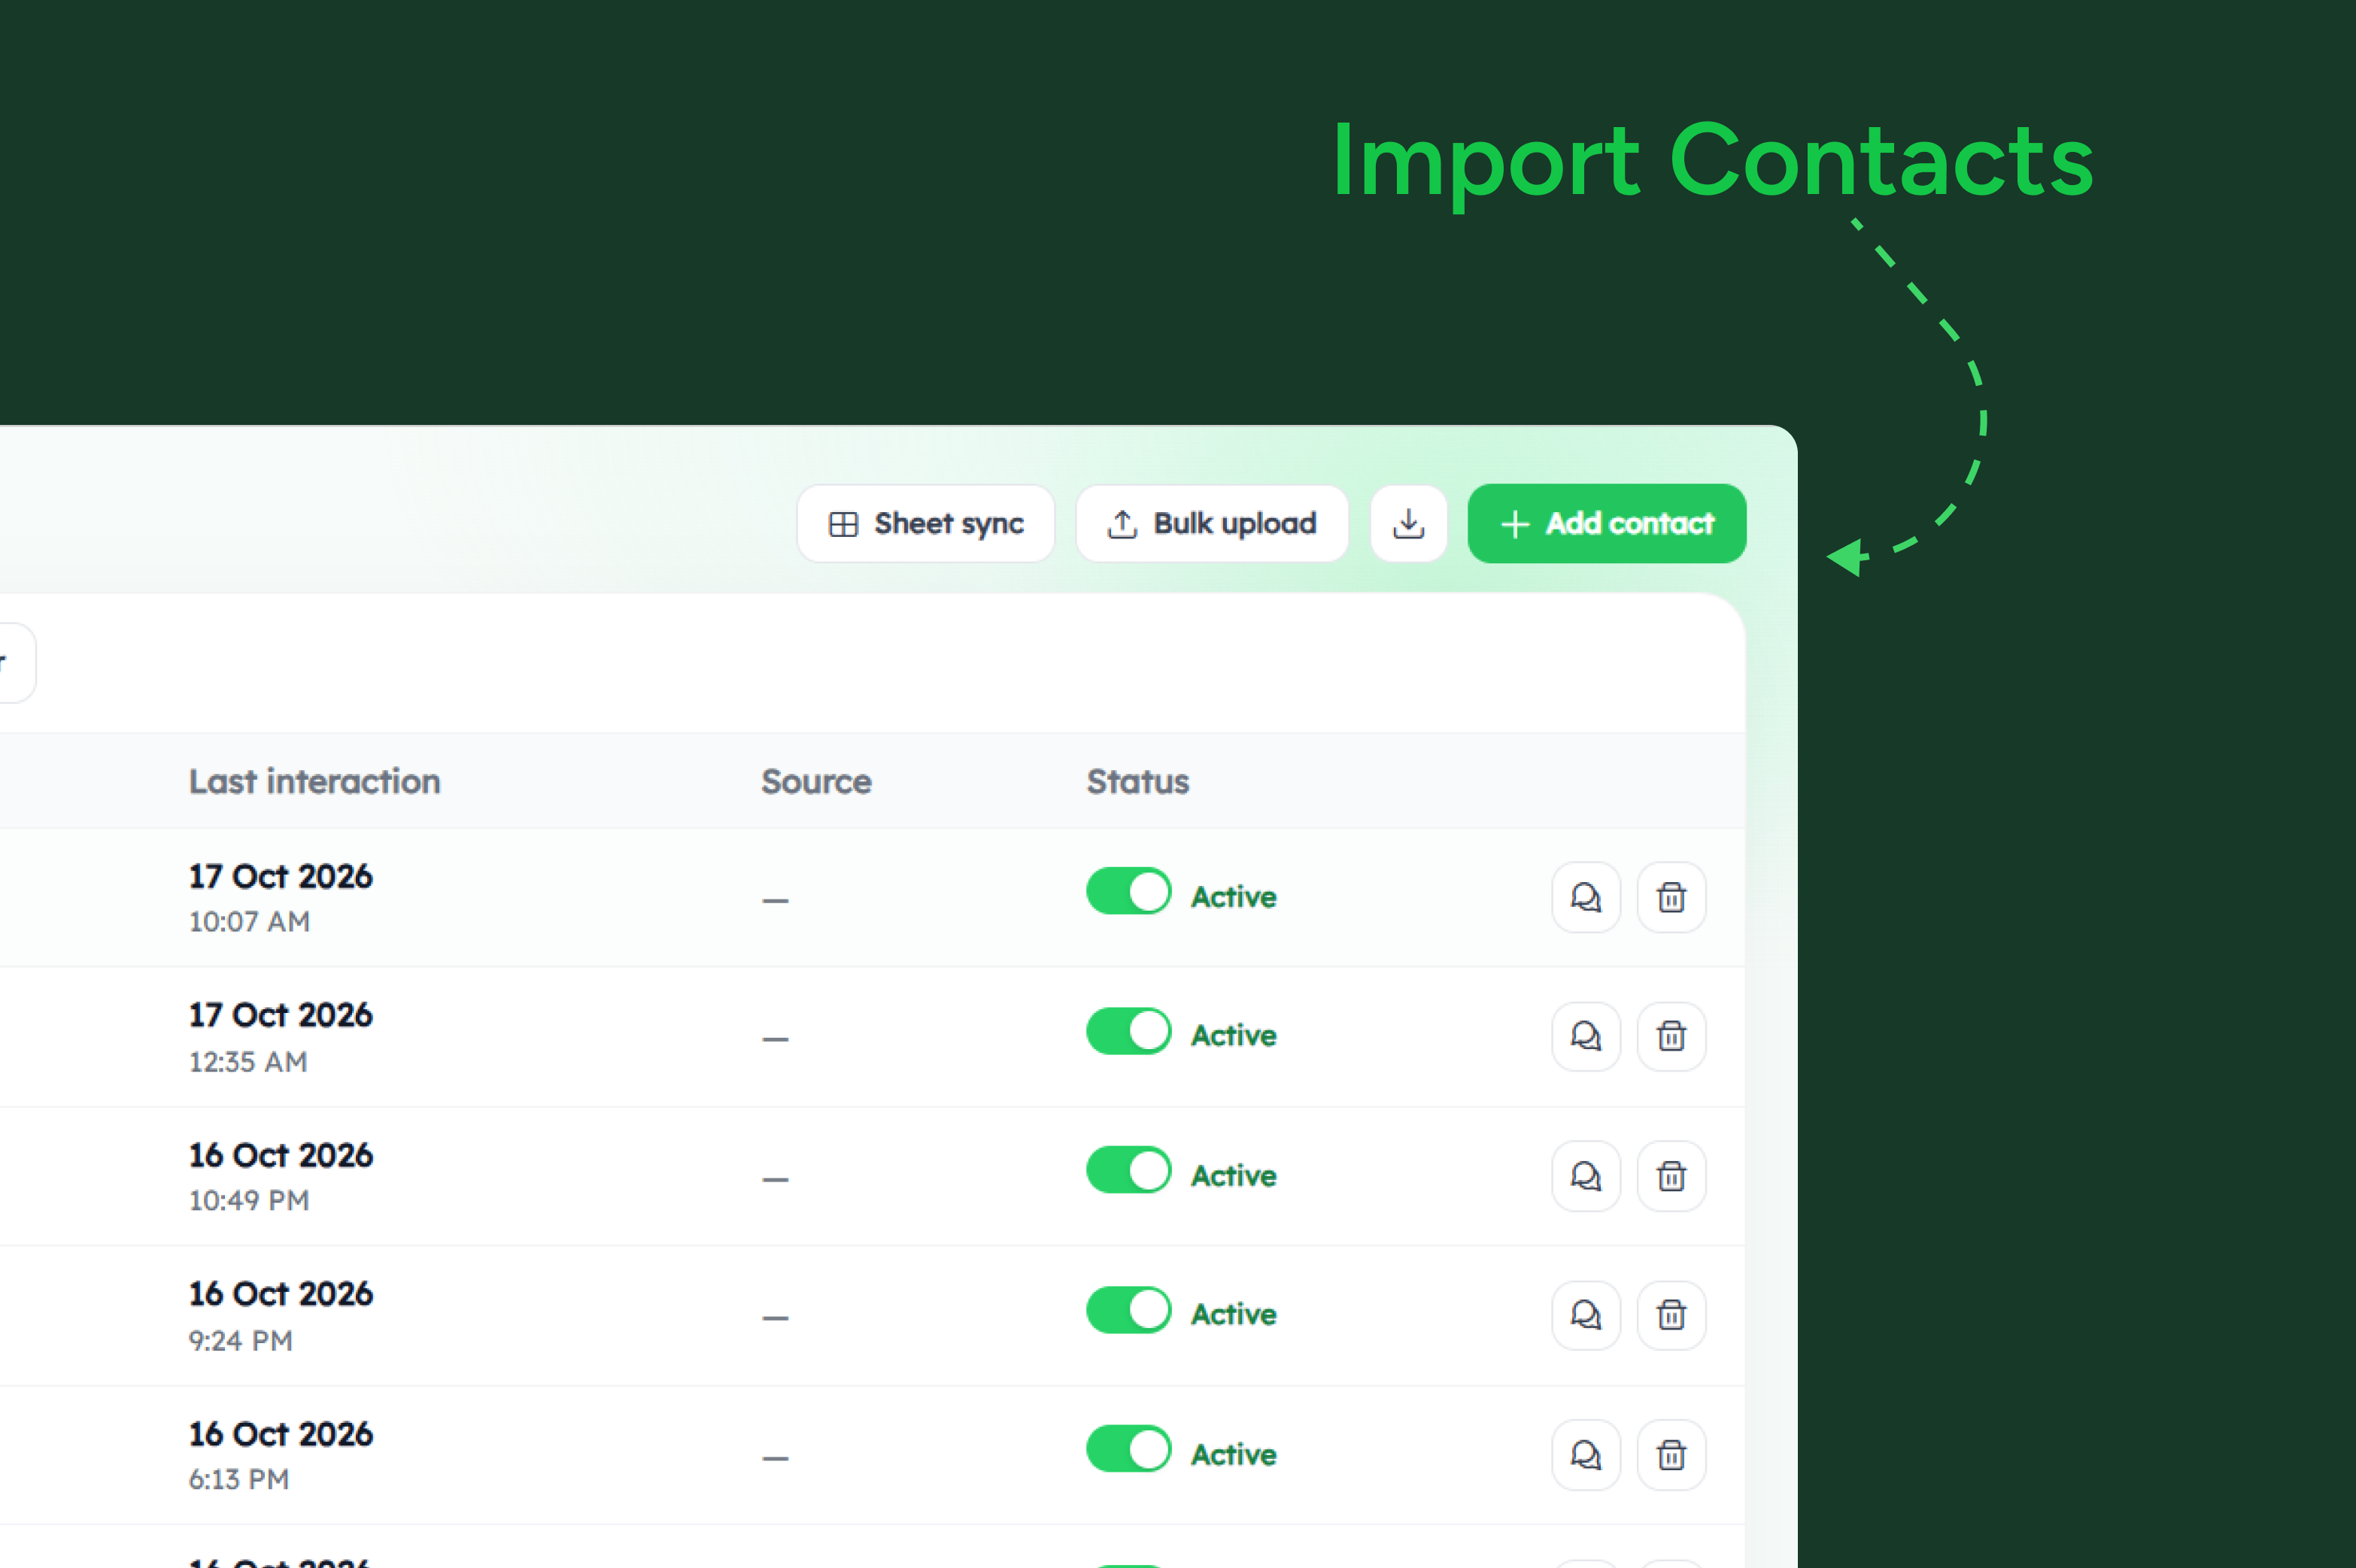Screen dimensions: 2356x1568
Task: Toggle Active status for 16 Oct 6:13 PM row
Action: pyautogui.click(x=1129, y=1449)
